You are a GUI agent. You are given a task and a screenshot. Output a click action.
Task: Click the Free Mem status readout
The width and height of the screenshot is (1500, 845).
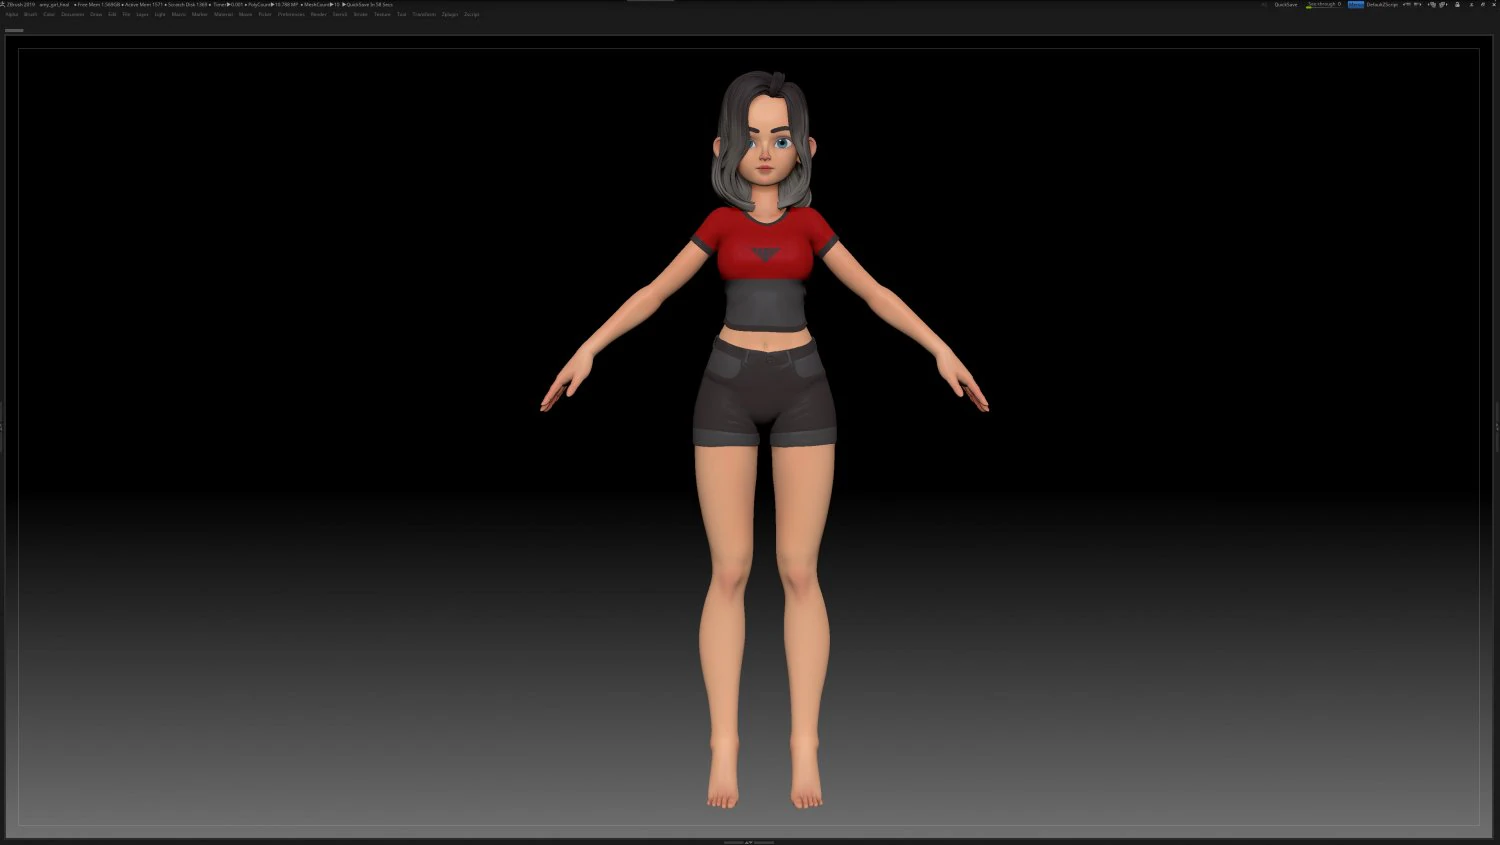pyautogui.click(x=97, y=4)
